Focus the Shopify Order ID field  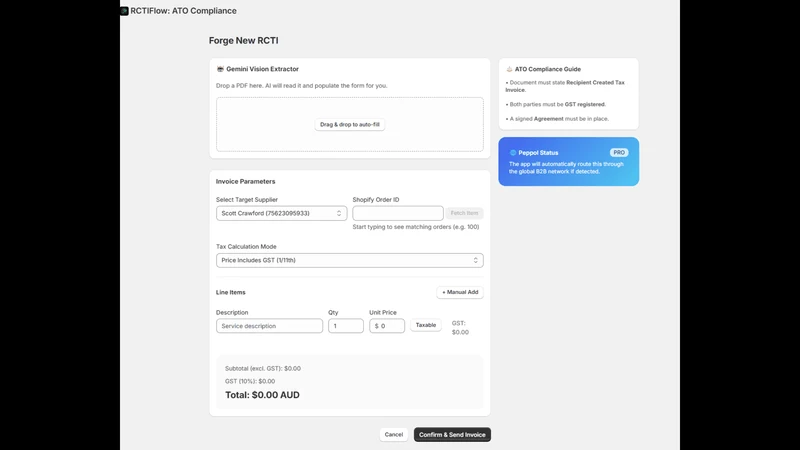[397, 213]
